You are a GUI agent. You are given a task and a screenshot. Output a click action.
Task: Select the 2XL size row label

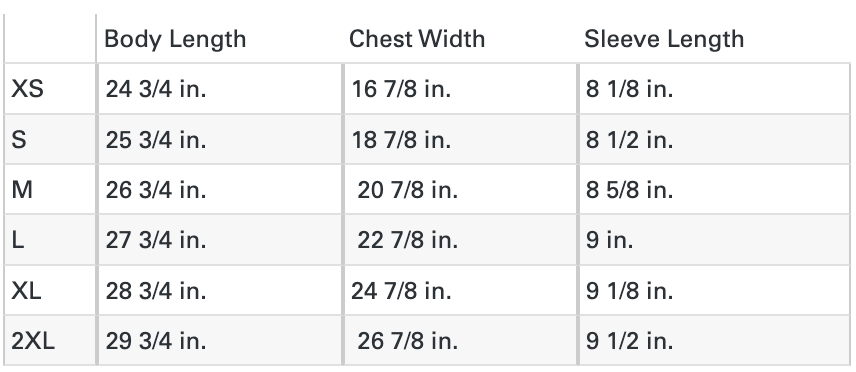point(33,341)
